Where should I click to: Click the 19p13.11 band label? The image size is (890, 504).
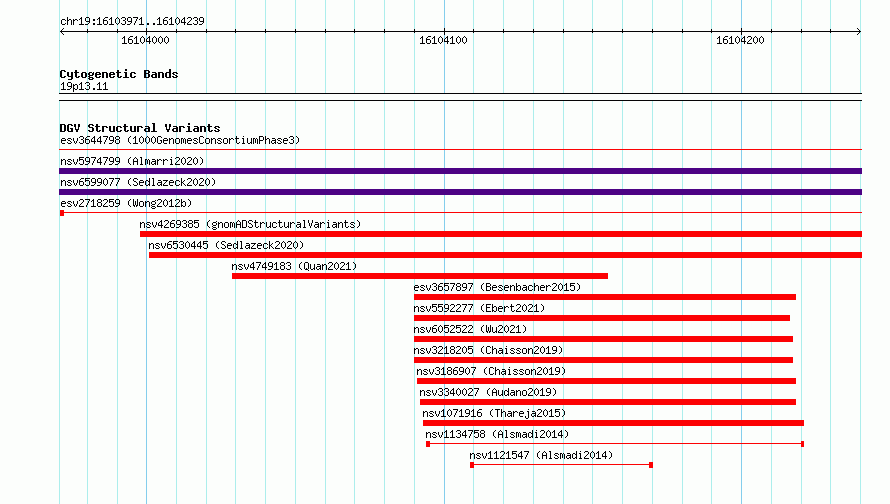[84, 86]
